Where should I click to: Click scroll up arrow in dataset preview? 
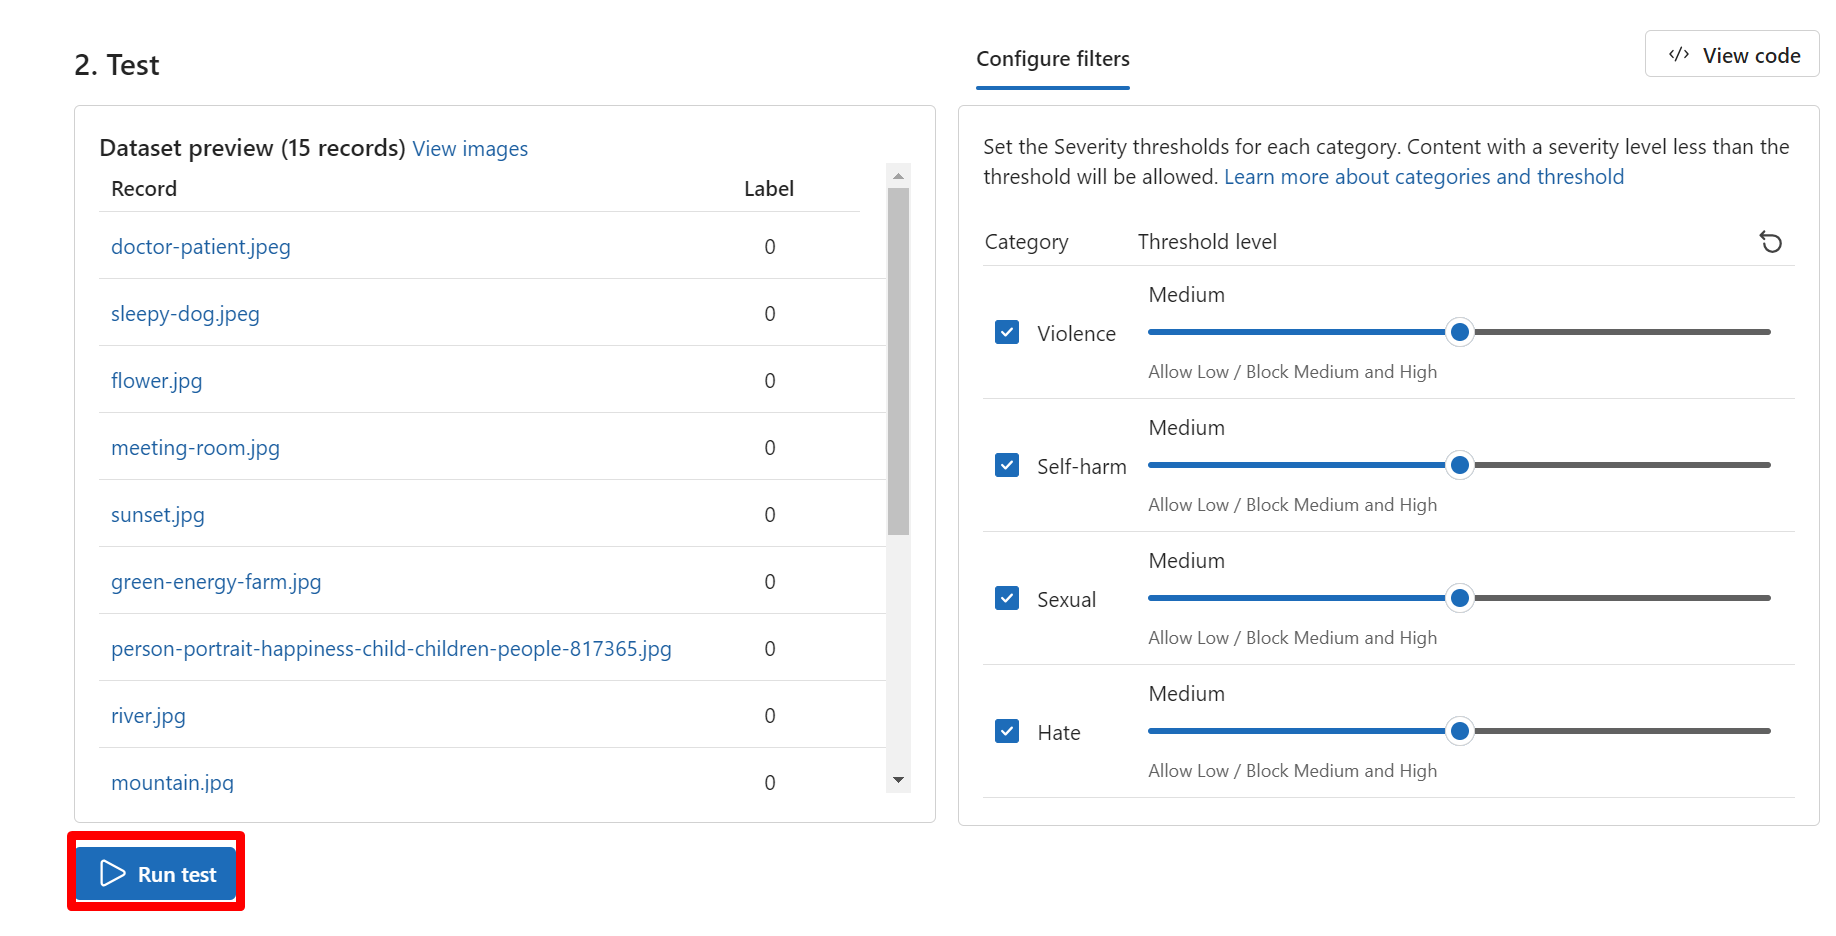[x=898, y=176]
